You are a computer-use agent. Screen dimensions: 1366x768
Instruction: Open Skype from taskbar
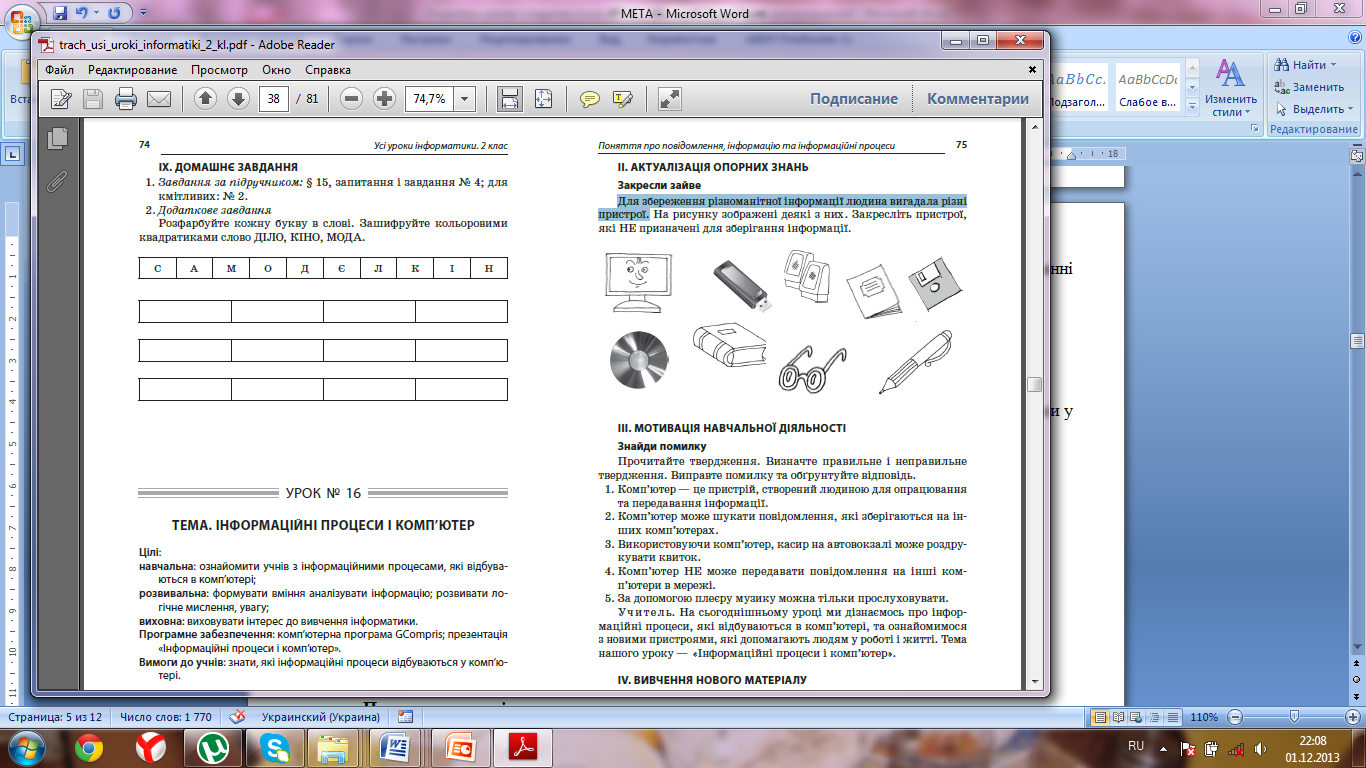click(x=273, y=748)
